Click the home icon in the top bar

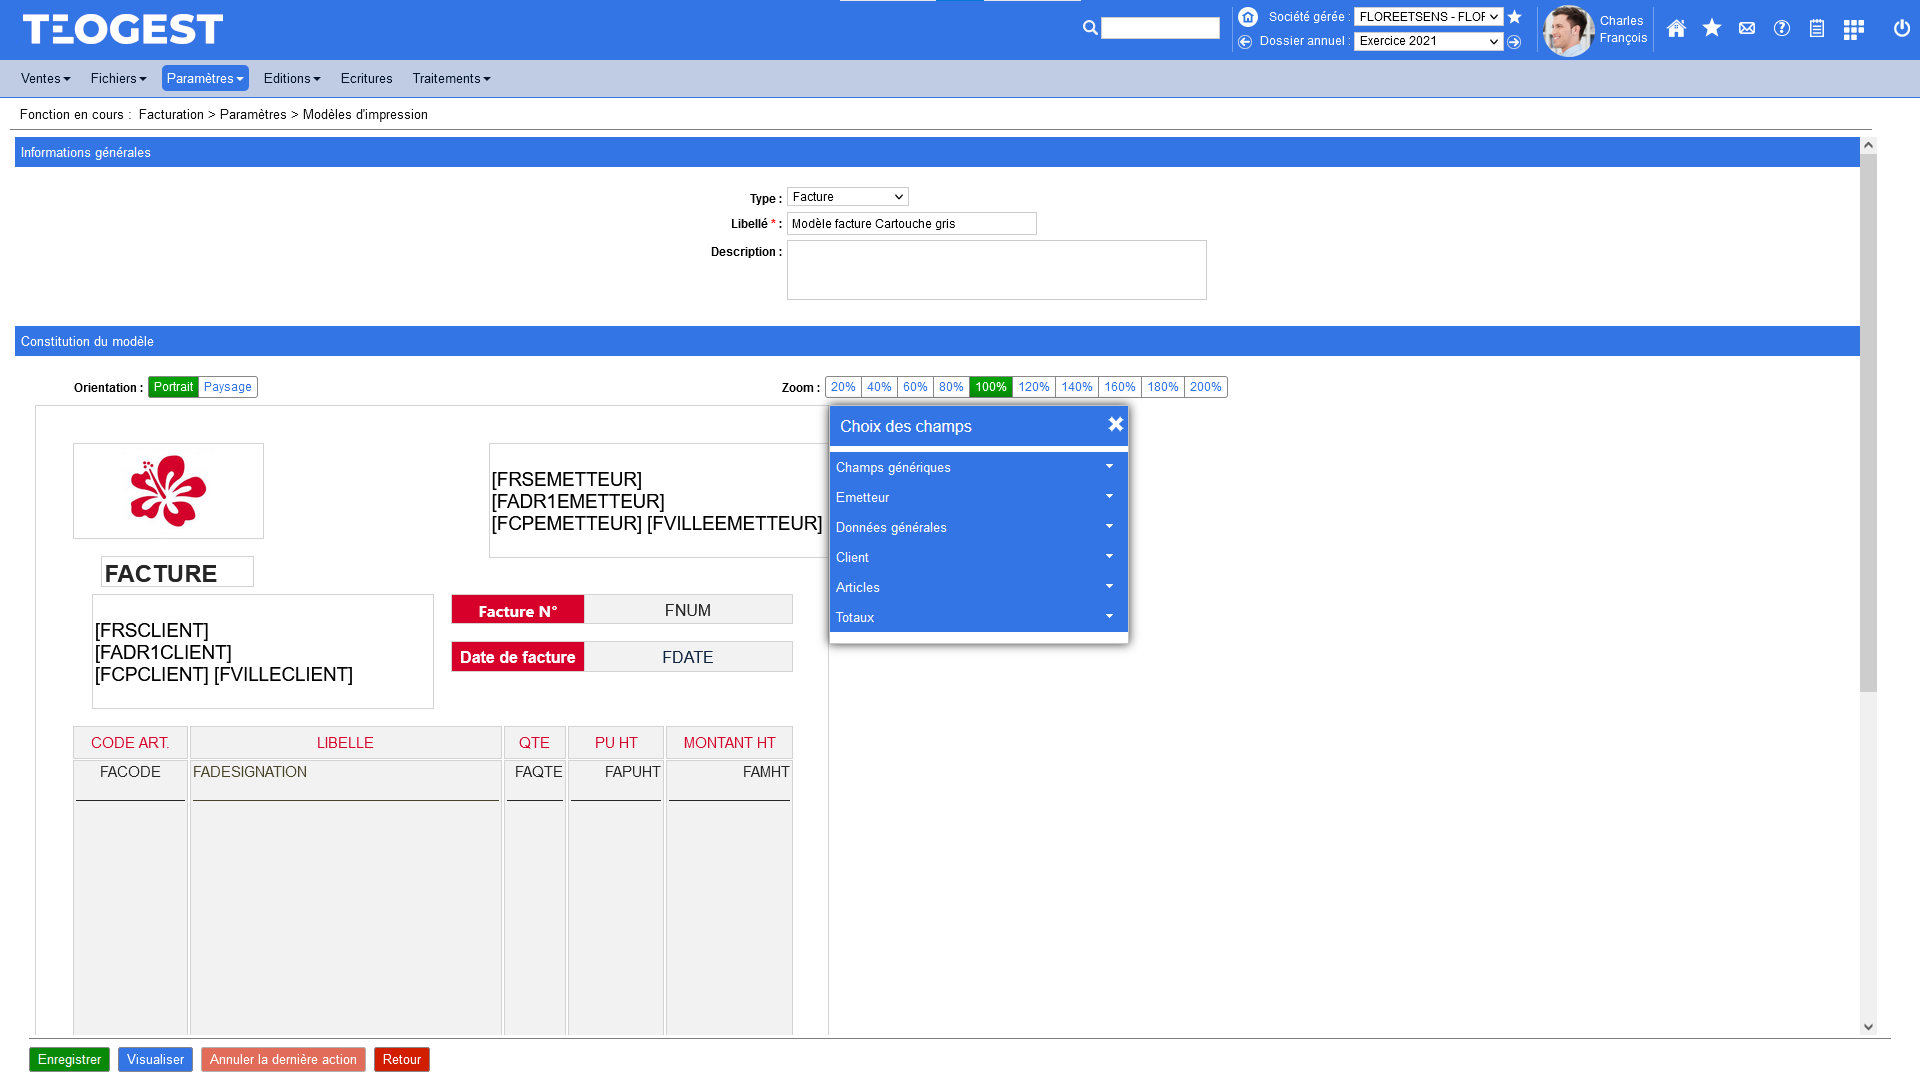(1676, 29)
